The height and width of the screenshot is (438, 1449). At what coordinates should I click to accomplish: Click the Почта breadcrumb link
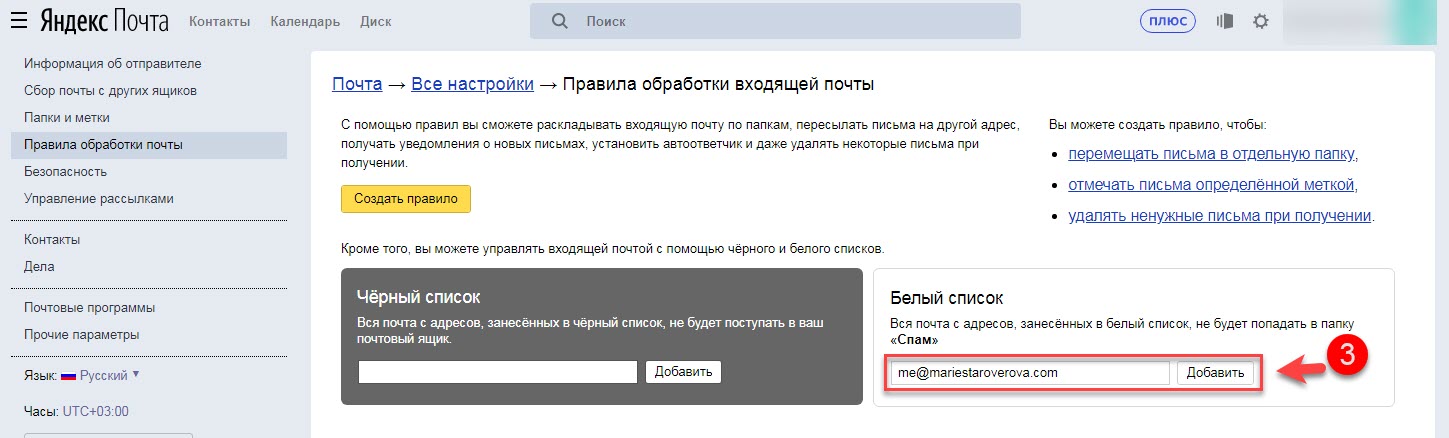point(357,84)
